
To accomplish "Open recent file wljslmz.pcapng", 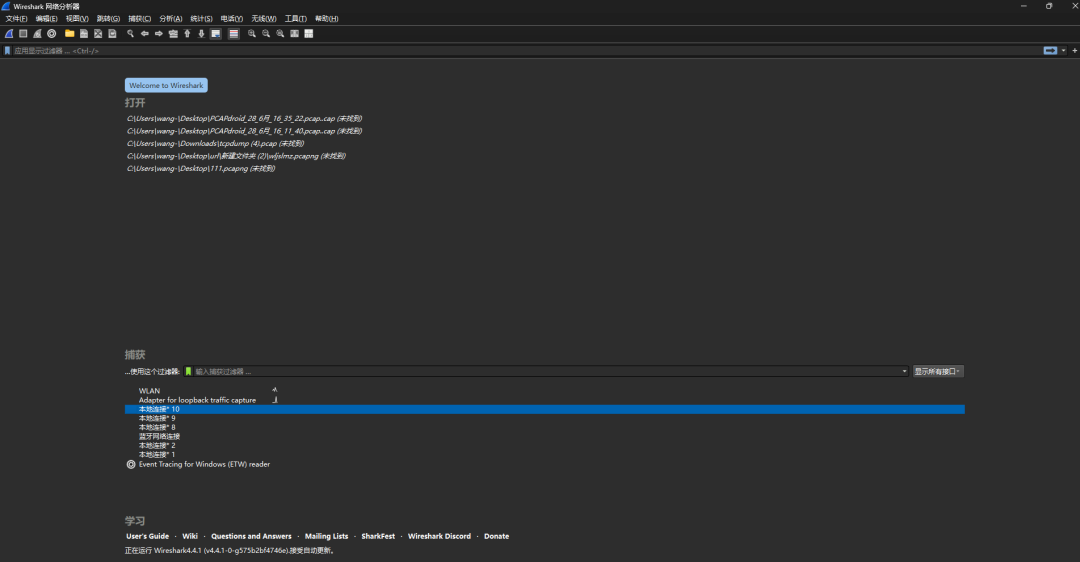I will click(x=236, y=156).
